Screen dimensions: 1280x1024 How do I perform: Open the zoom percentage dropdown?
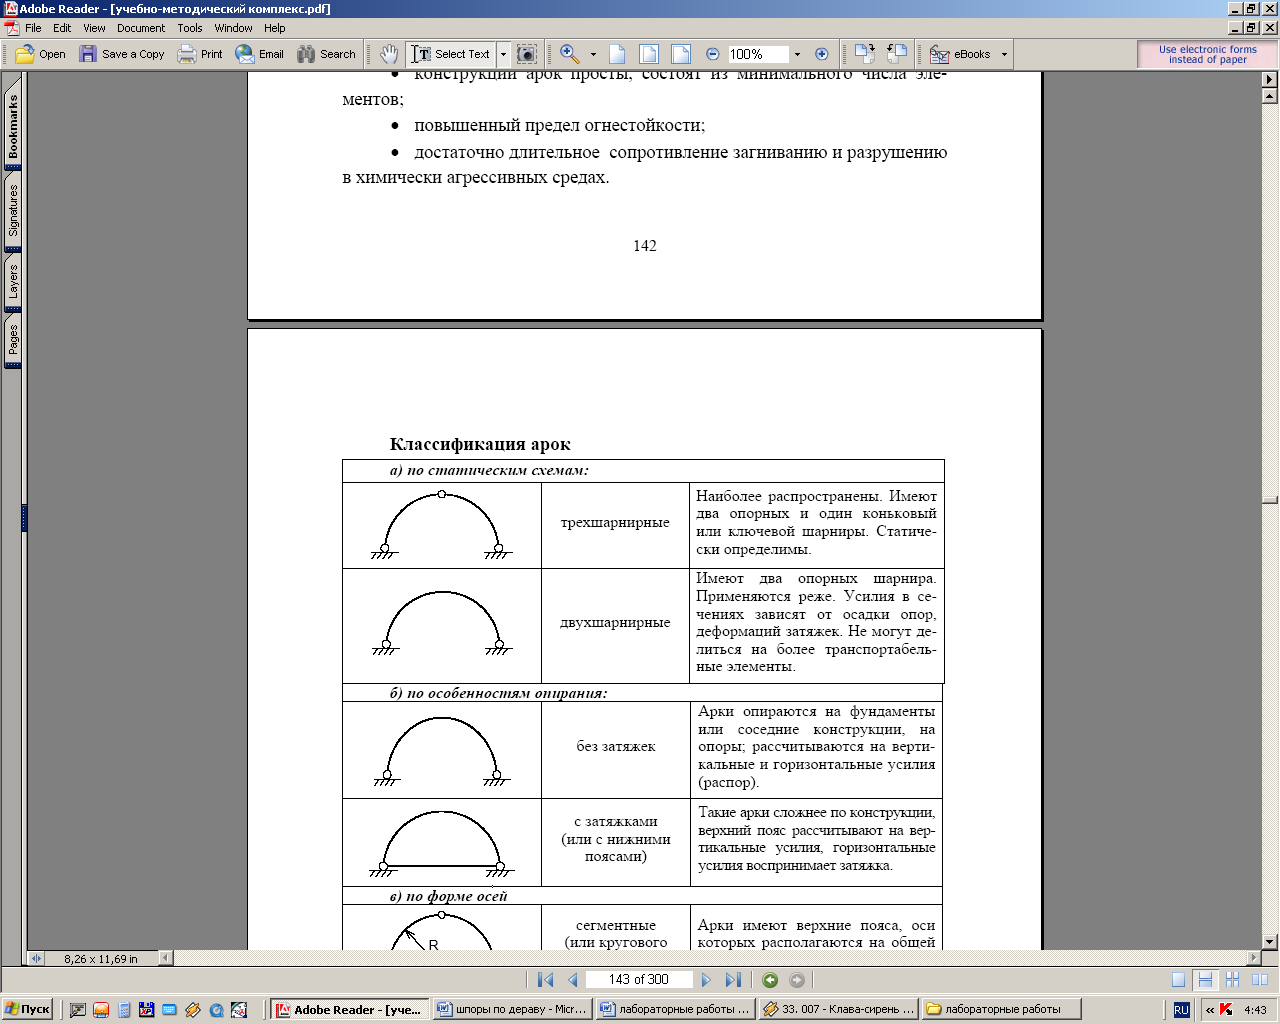[797, 54]
